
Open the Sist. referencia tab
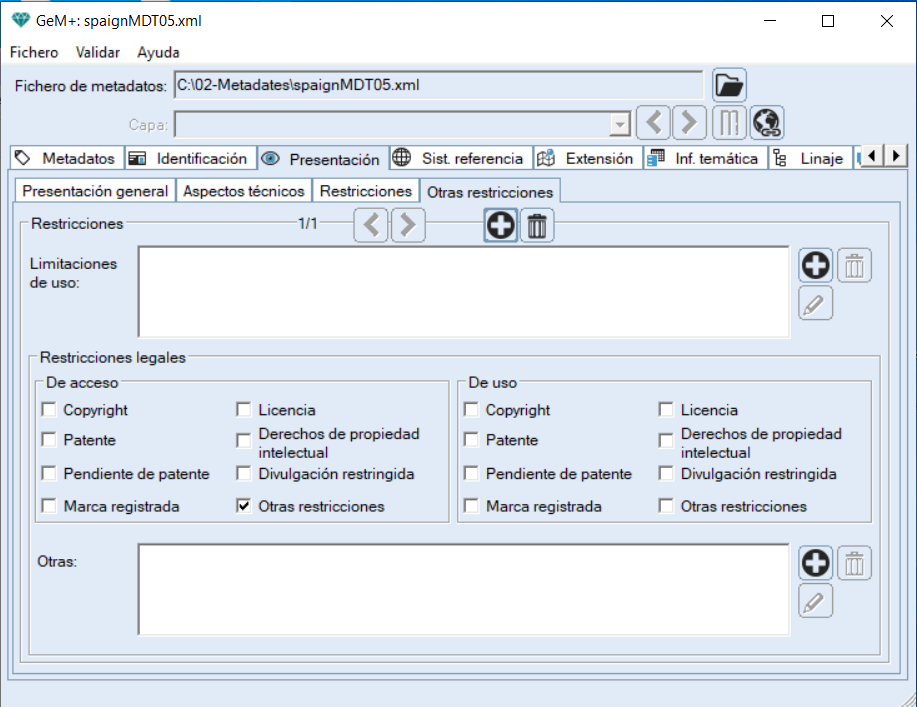(460, 158)
